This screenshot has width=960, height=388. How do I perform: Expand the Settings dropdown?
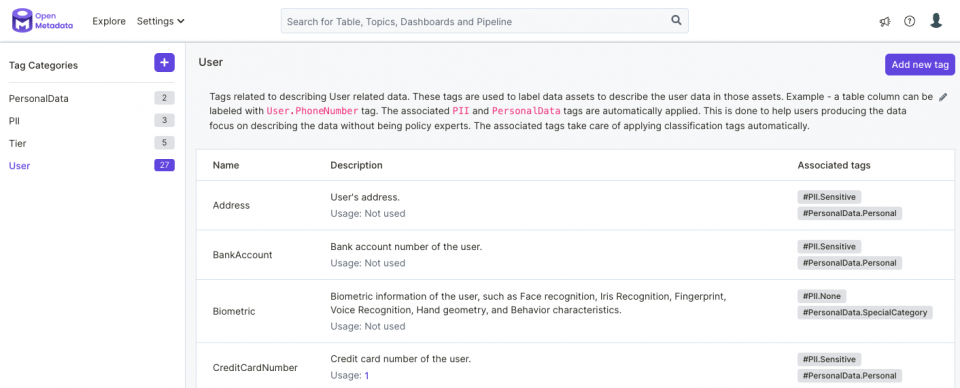[x=160, y=21]
